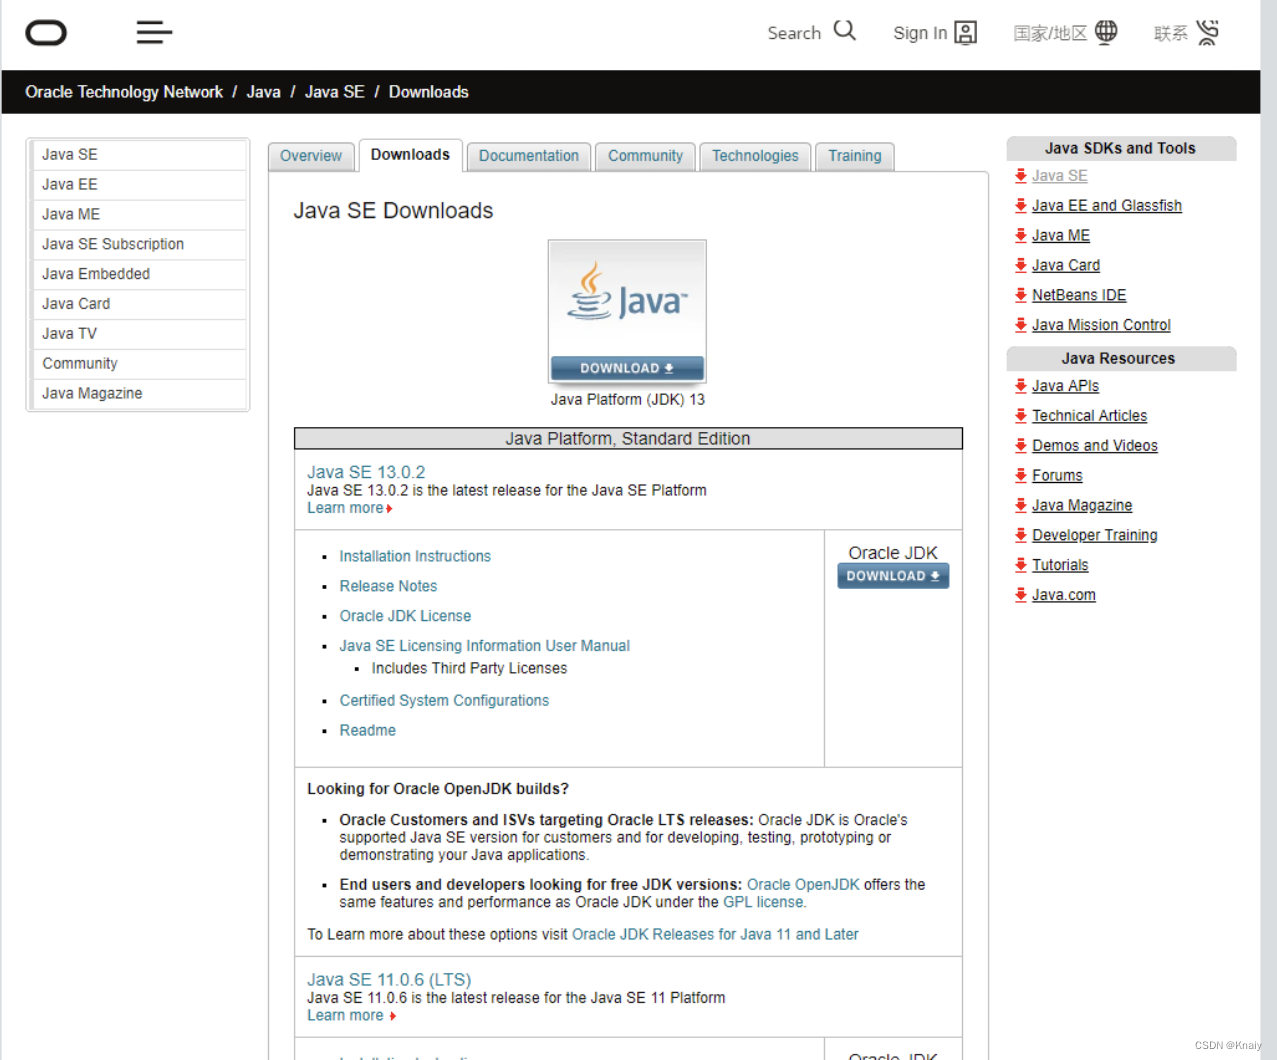
Task: Open the Java SE link under SDKs and Tools
Action: [x=1059, y=176]
